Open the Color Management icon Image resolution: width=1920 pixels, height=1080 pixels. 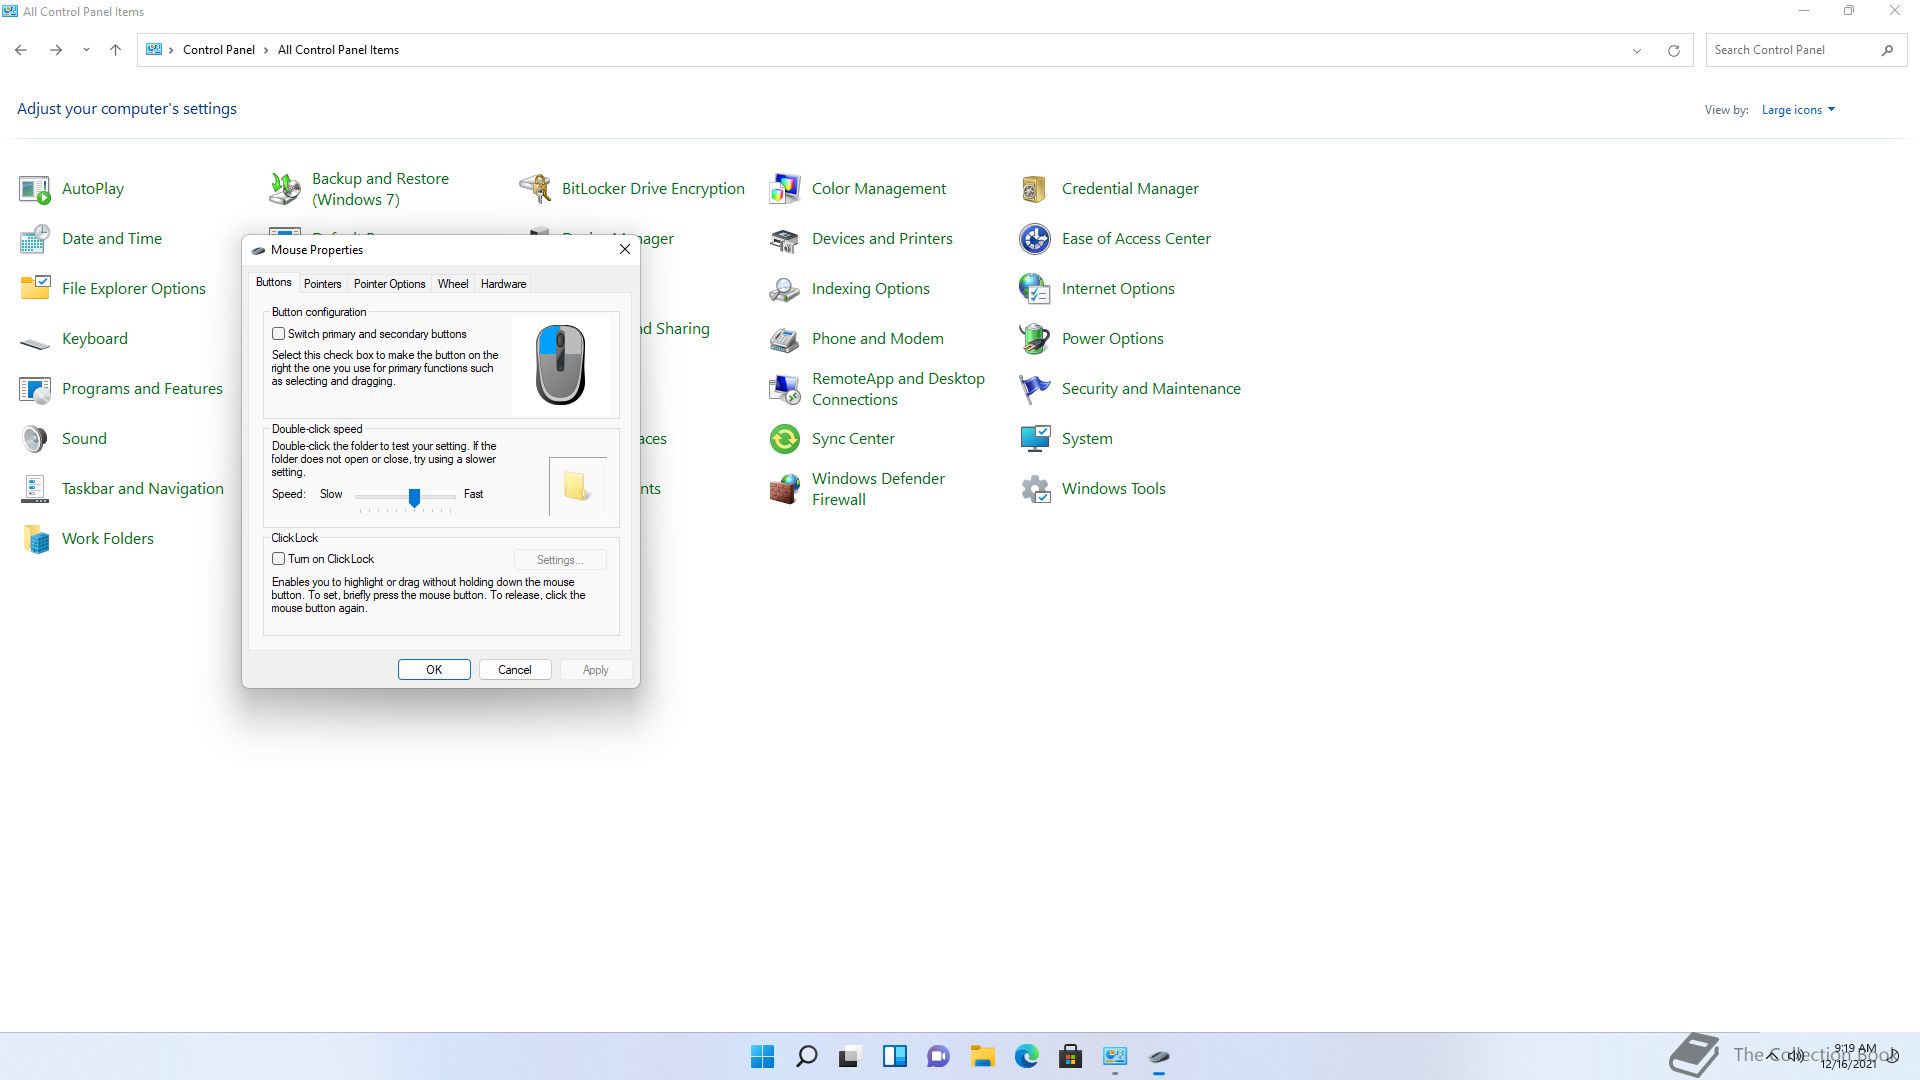coord(785,189)
